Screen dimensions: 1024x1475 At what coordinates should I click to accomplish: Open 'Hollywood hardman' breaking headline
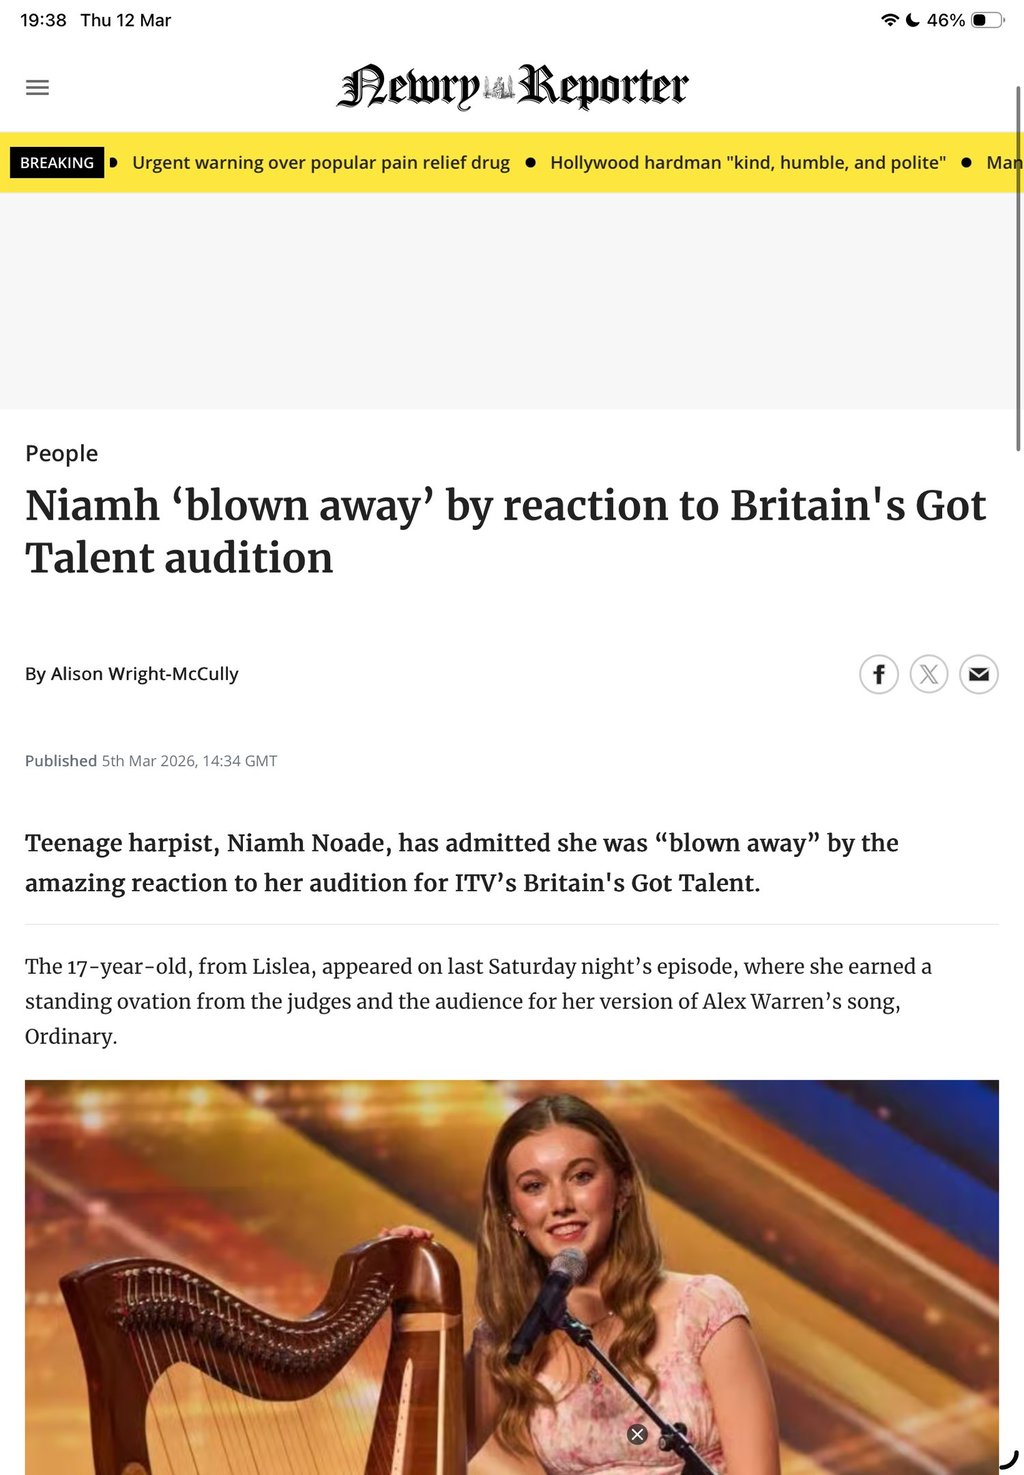(x=748, y=162)
